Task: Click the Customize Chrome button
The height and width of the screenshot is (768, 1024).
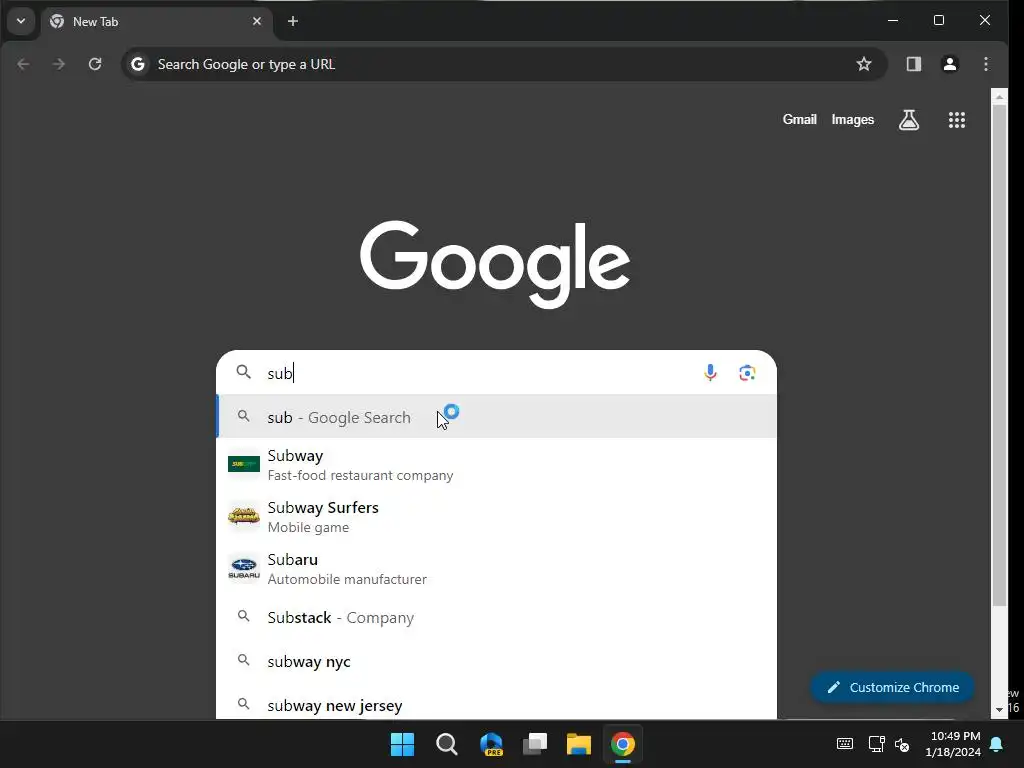Action: tap(892, 687)
